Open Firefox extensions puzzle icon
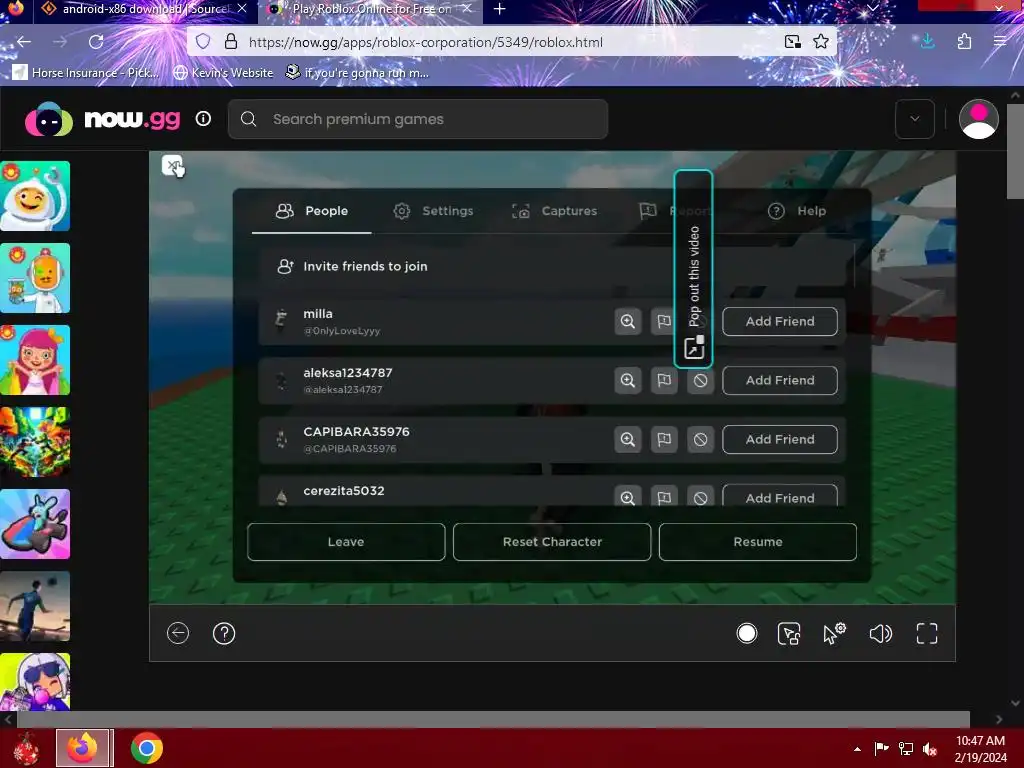Image resolution: width=1024 pixels, height=768 pixels. pos(965,42)
